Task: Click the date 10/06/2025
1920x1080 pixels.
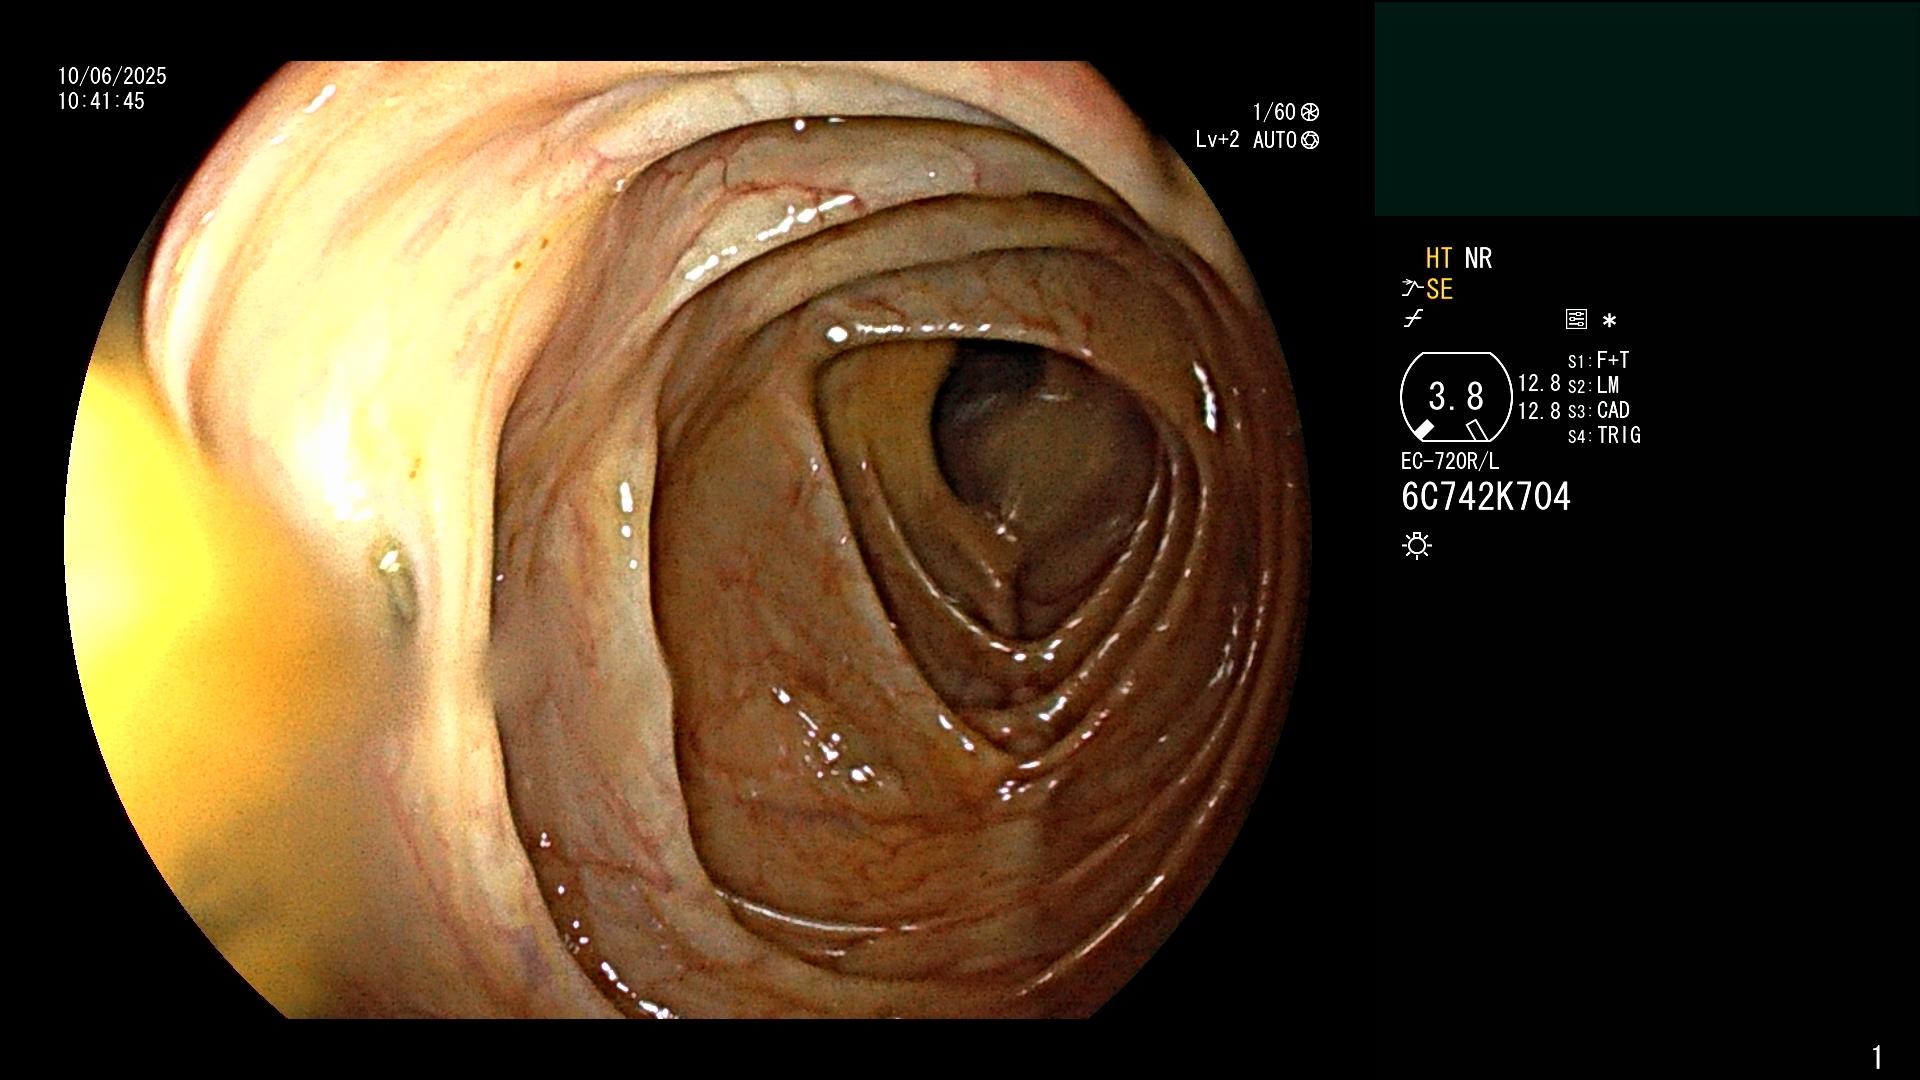Action: coord(112,76)
